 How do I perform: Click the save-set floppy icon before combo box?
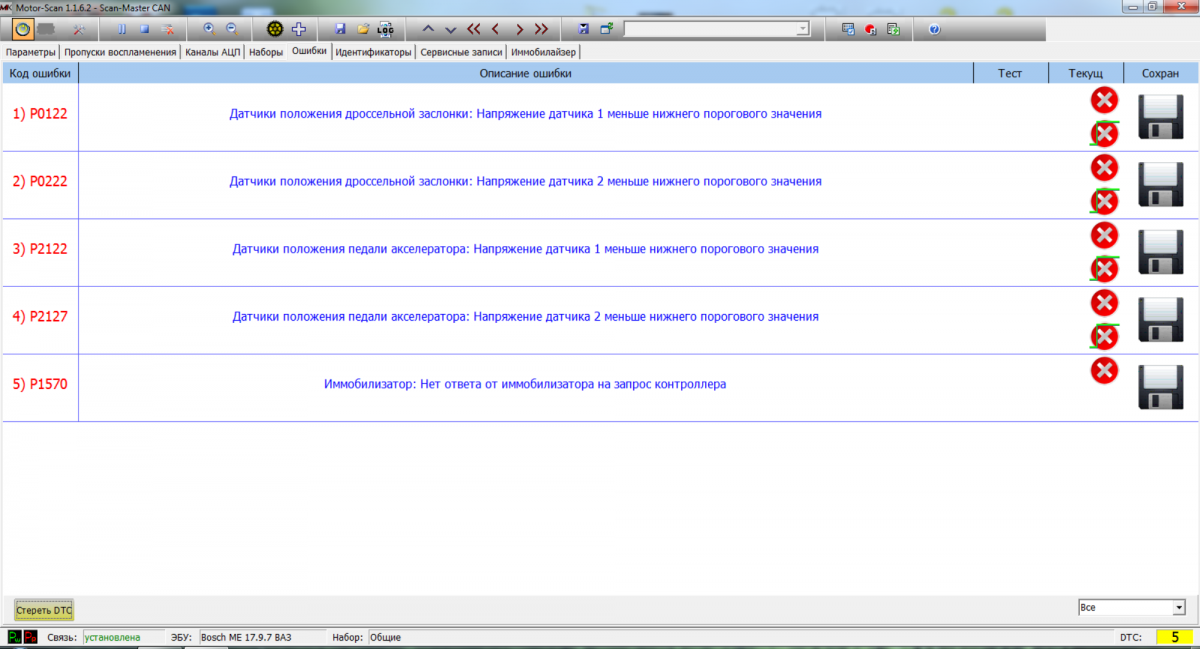tap(583, 29)
